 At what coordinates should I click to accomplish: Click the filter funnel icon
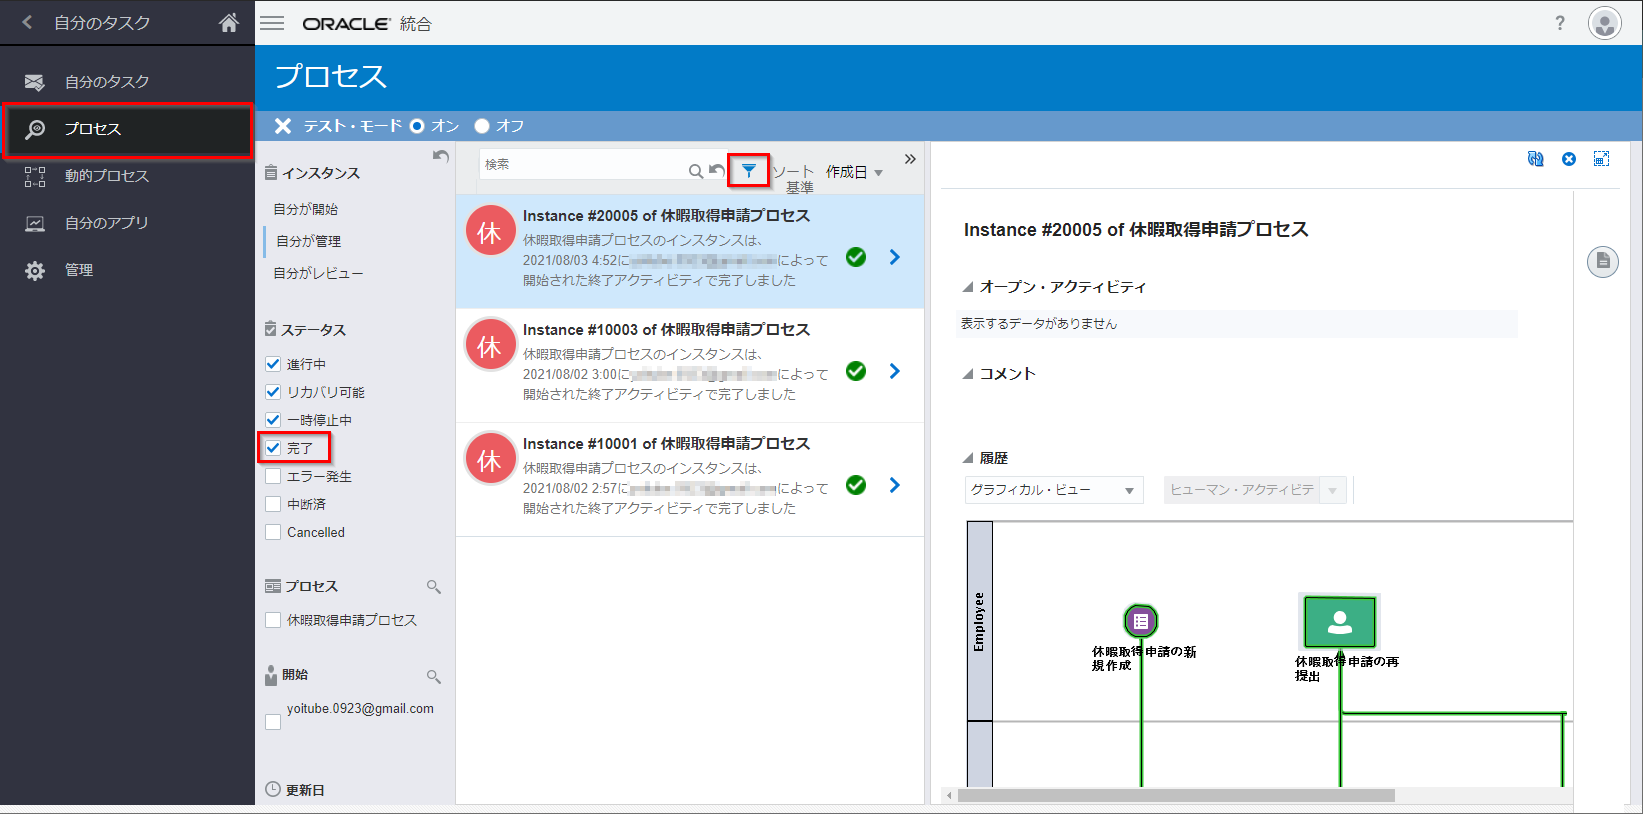pos(748,171)
